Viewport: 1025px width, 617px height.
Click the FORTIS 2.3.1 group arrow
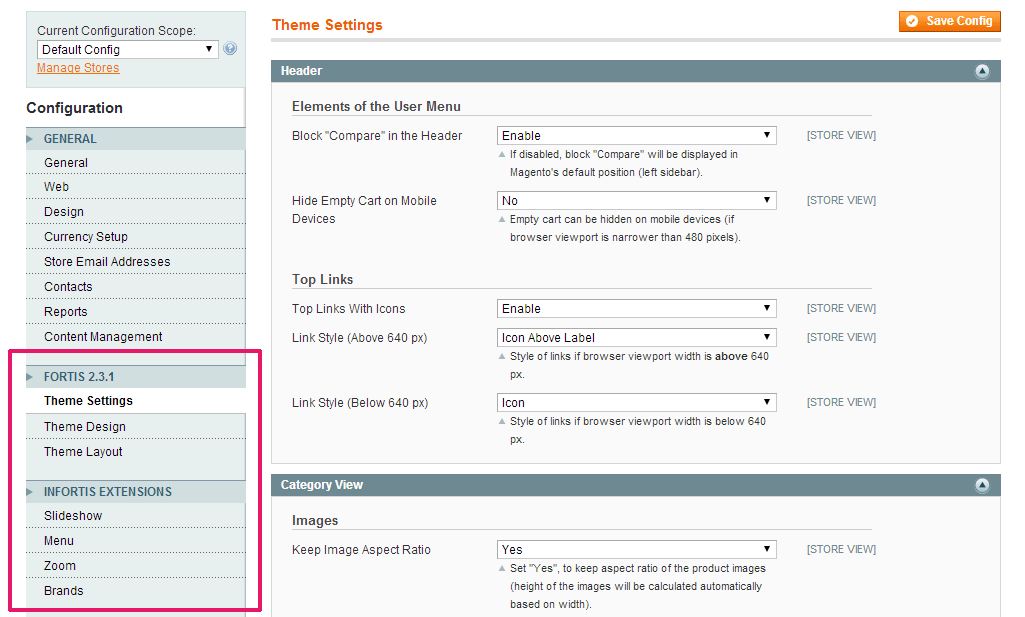(x=30, y=377)
